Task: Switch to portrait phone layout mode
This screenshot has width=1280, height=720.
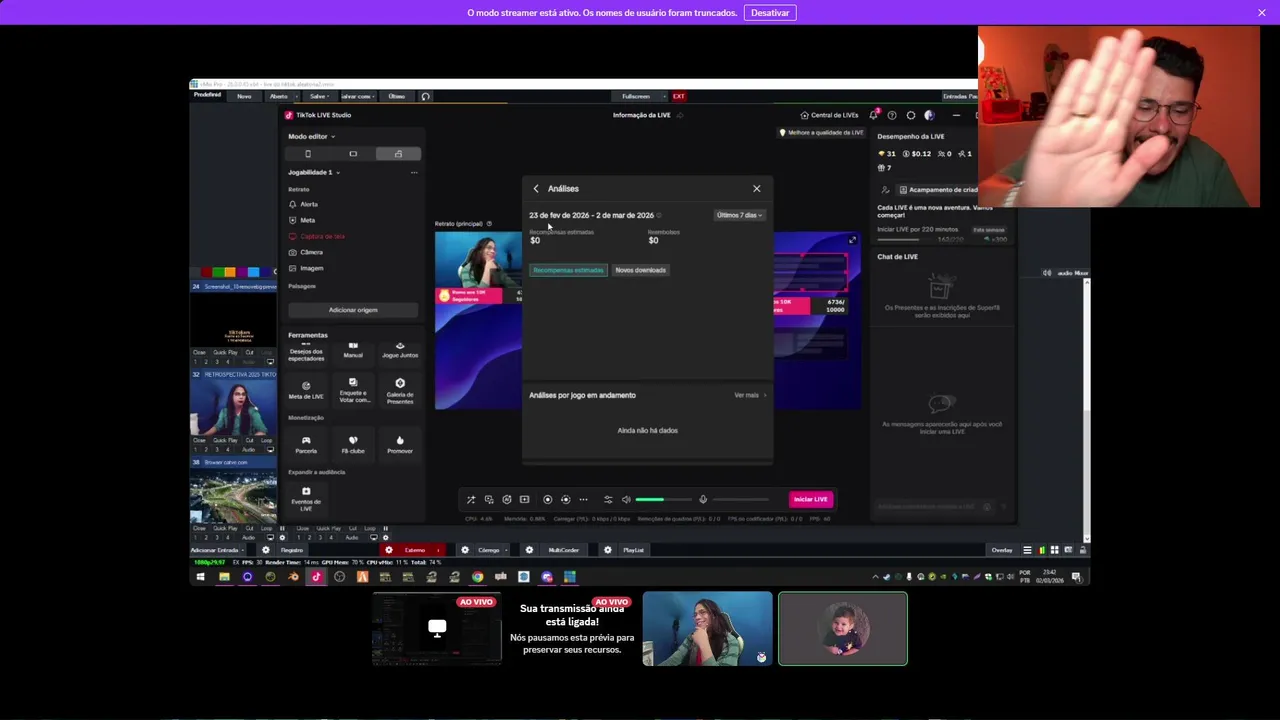Action: [308, 154]
